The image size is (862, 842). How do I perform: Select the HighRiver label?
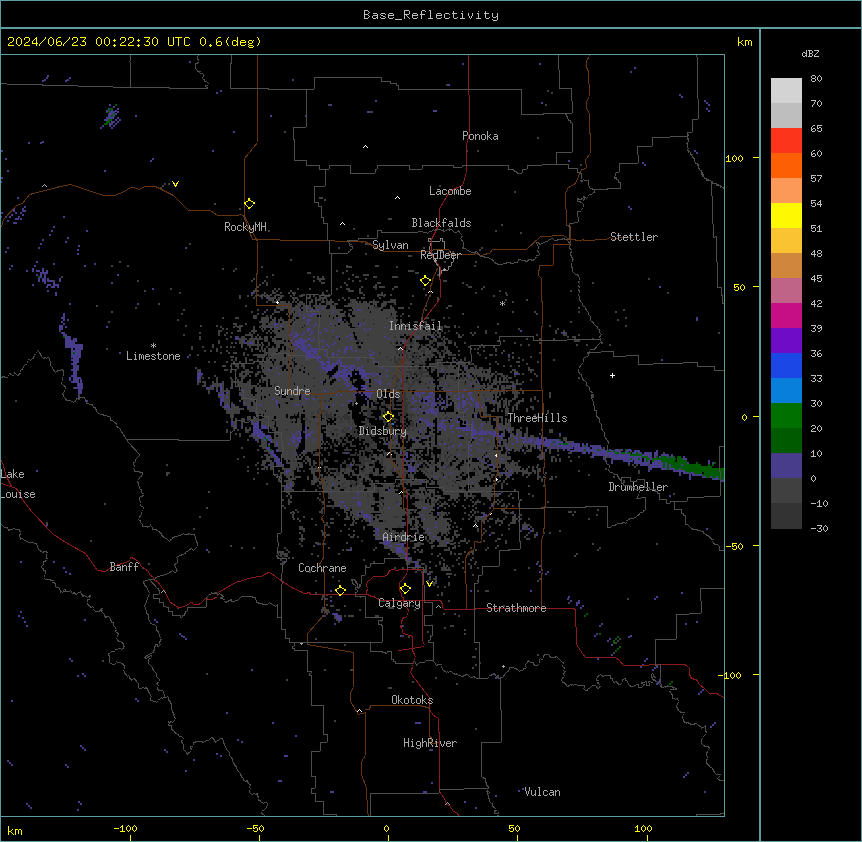(x=430, y=743)
